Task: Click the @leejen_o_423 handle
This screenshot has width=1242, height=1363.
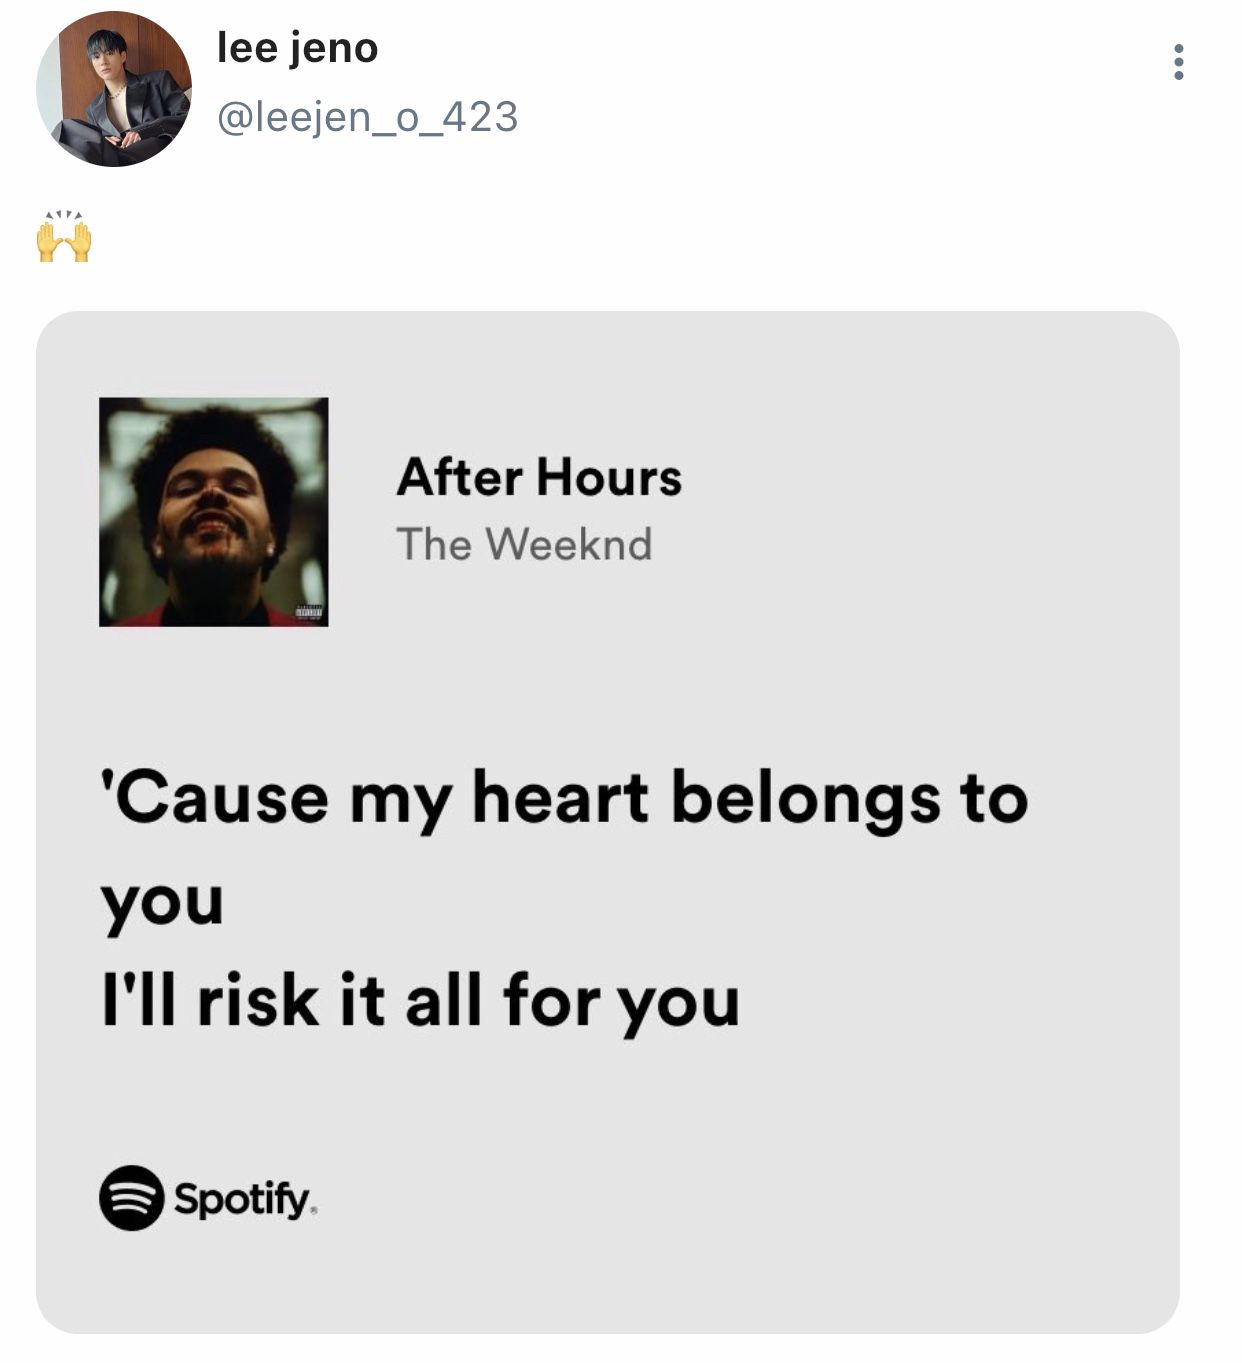Action: point(367,117)
